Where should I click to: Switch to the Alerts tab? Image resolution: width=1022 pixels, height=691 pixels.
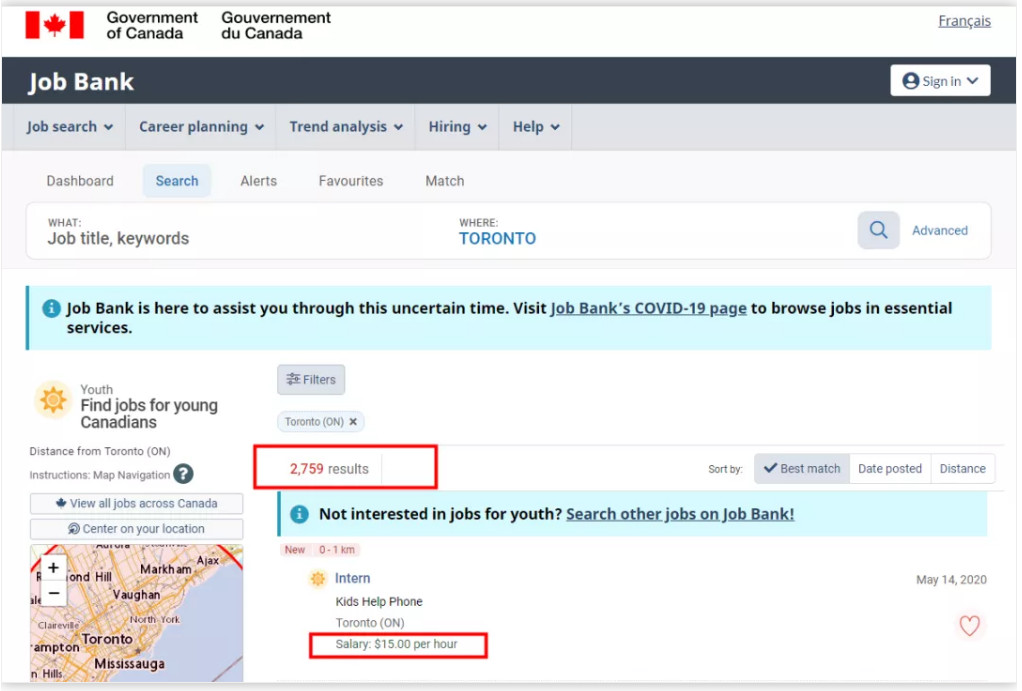click(x=258, y=181)
